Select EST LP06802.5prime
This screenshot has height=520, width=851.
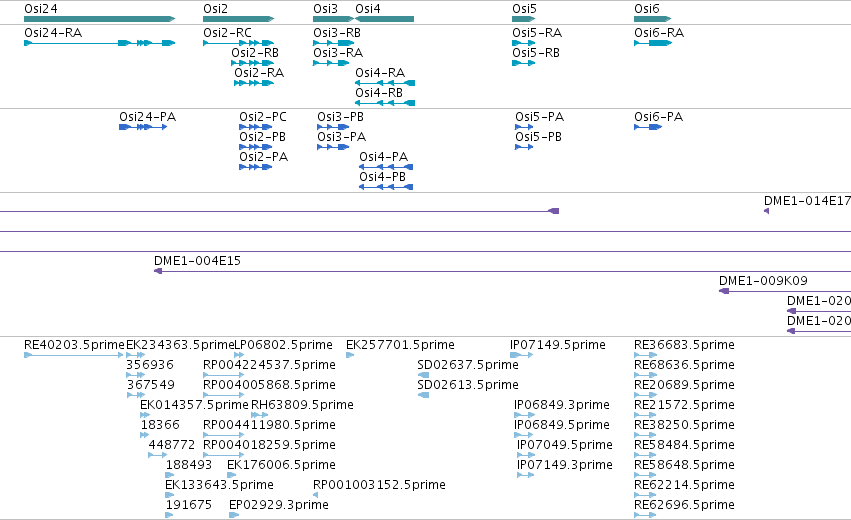click(x=239, y=356)
